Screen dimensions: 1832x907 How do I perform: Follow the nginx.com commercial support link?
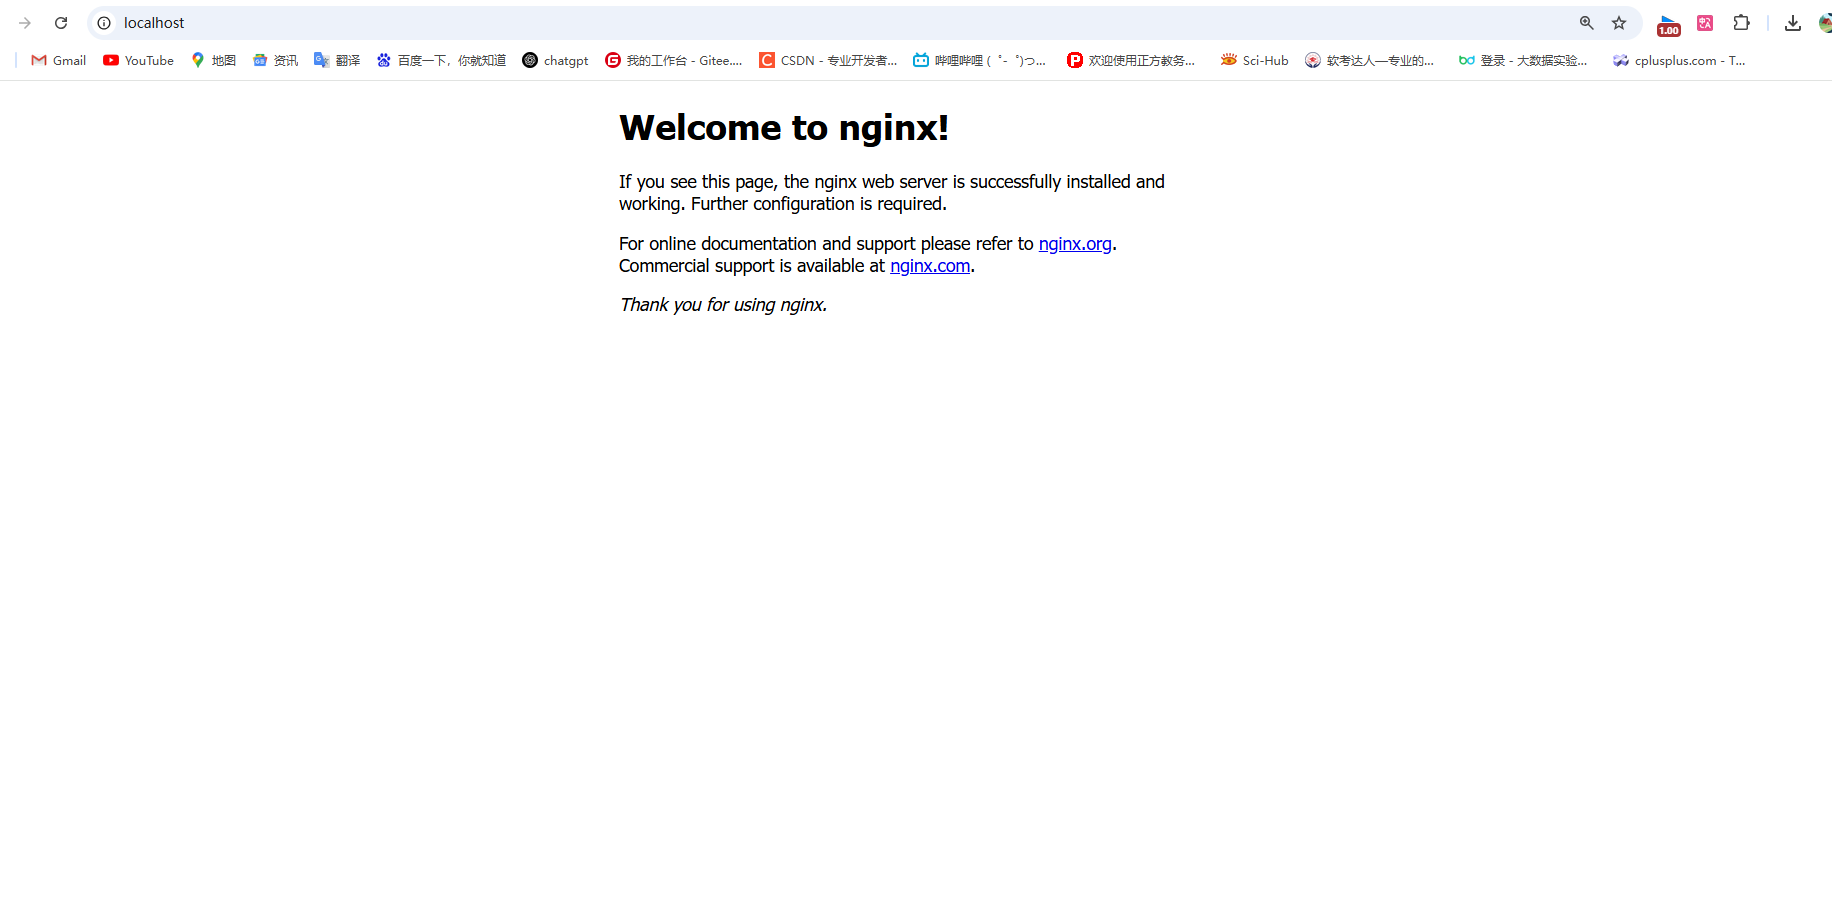[930, 266]
